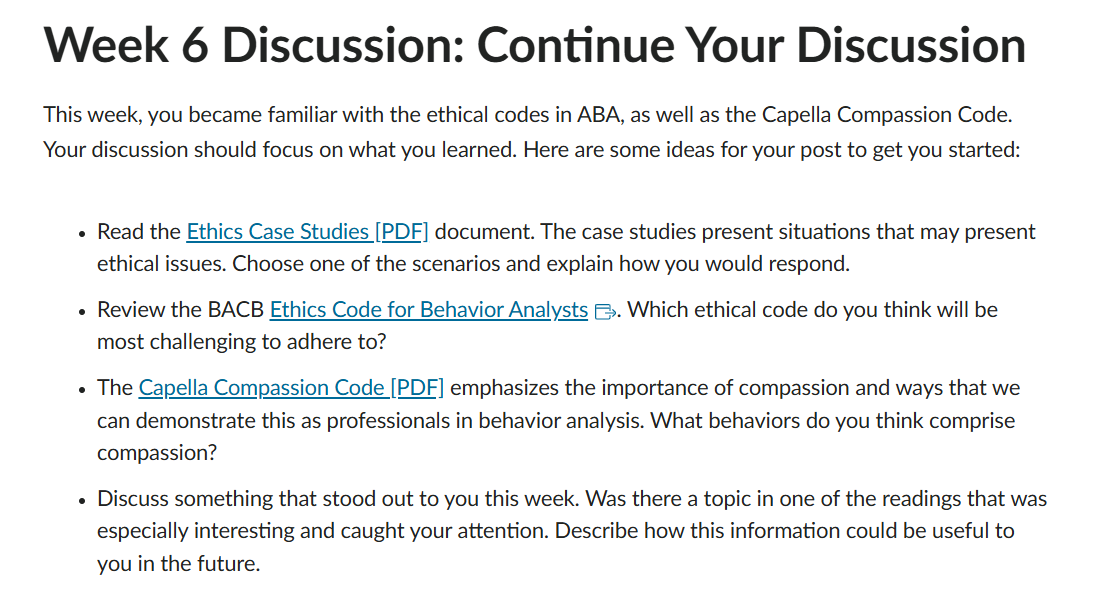Open Ethics Code for Behavior Analysts link
Viewport: 1120px width, 614px height.
pos(429,310)
